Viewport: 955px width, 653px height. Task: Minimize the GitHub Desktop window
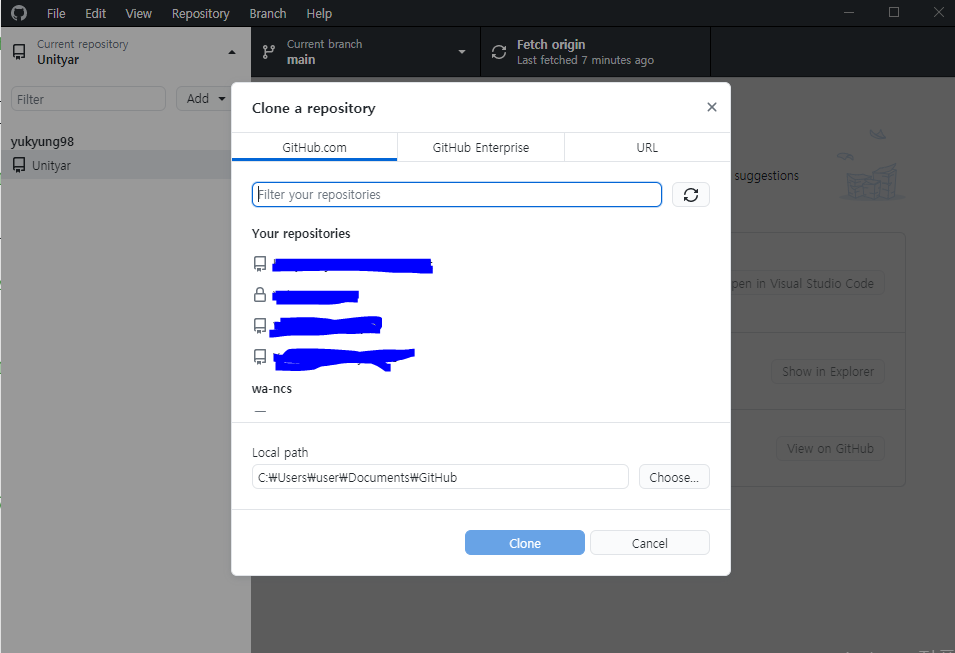pos(849,12)
